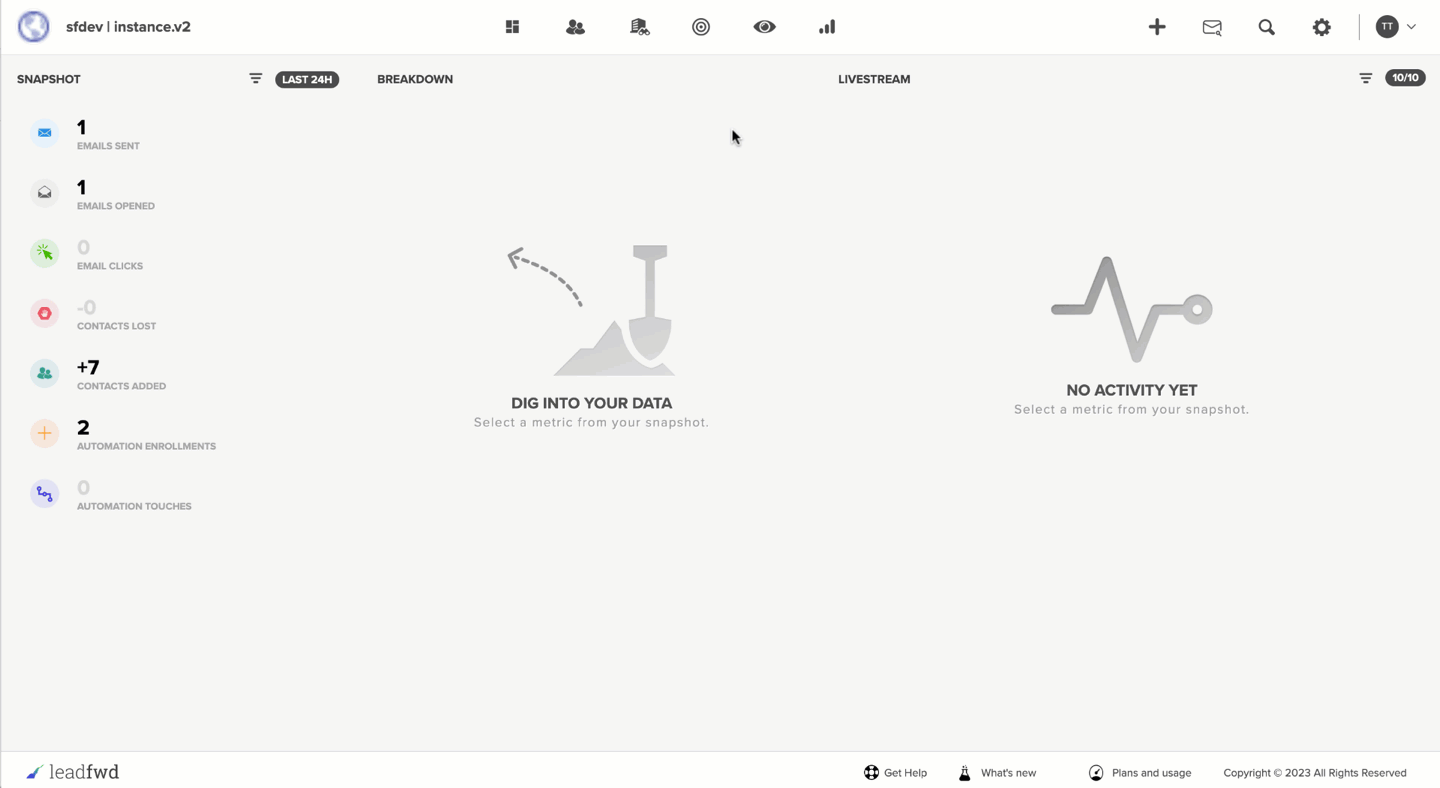Select the Emails Sent envelope metric icon

44,132
